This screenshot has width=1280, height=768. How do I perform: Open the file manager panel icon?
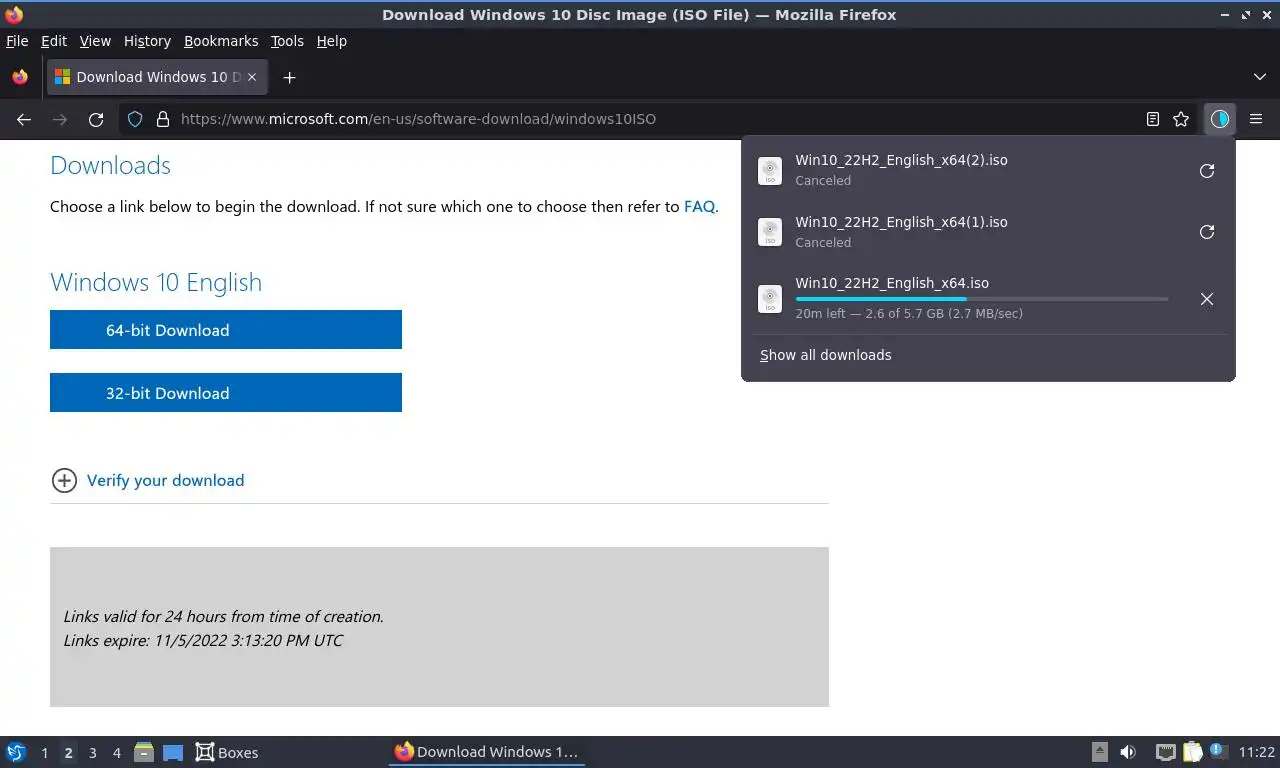[x=144, y=752]
